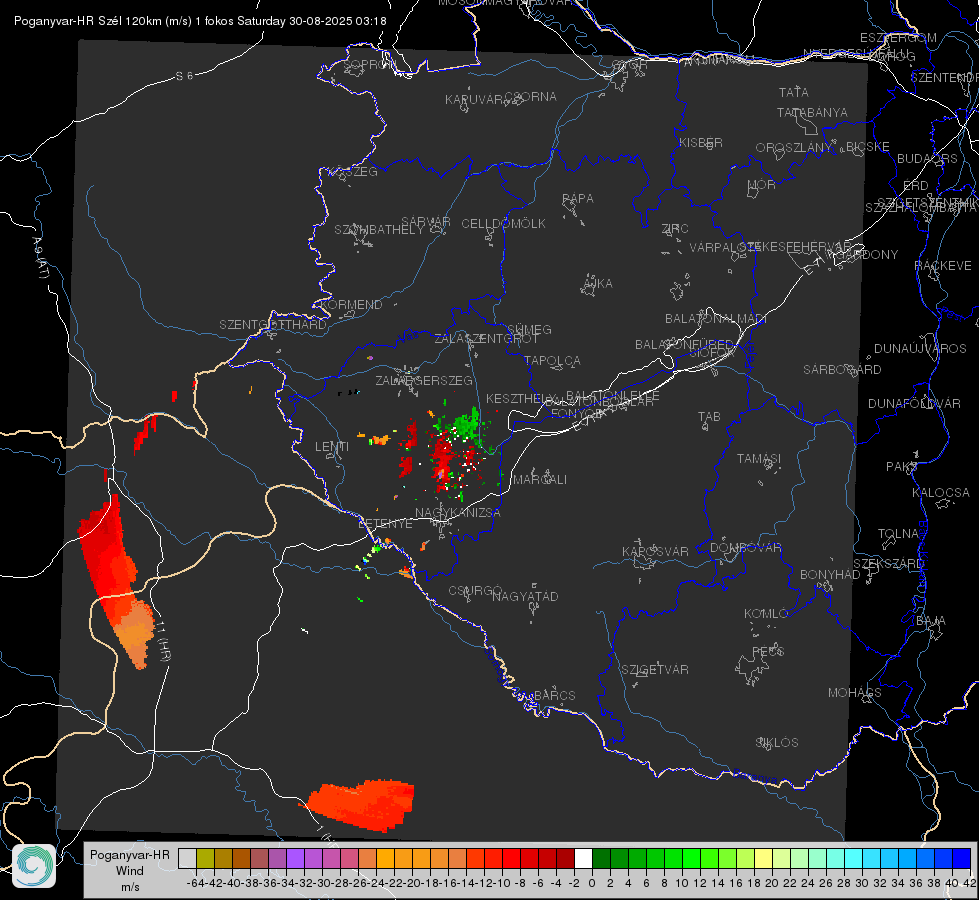Click the AJKA city label
This screenshot has width=979, height=900.
pyautogui.click(x=598, y=284)
